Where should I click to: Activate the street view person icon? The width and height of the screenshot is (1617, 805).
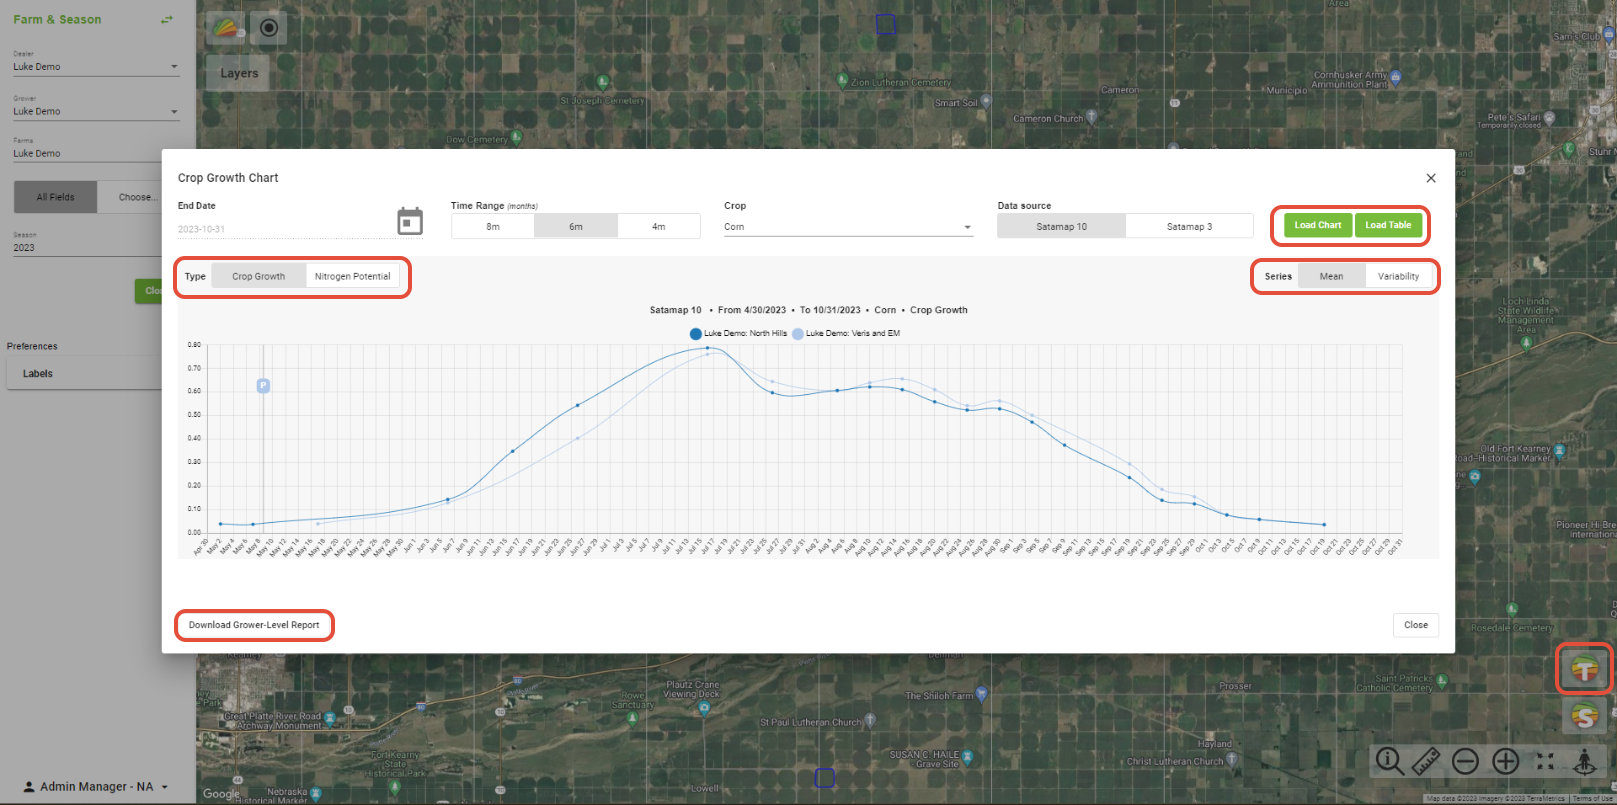[1585, 762]
